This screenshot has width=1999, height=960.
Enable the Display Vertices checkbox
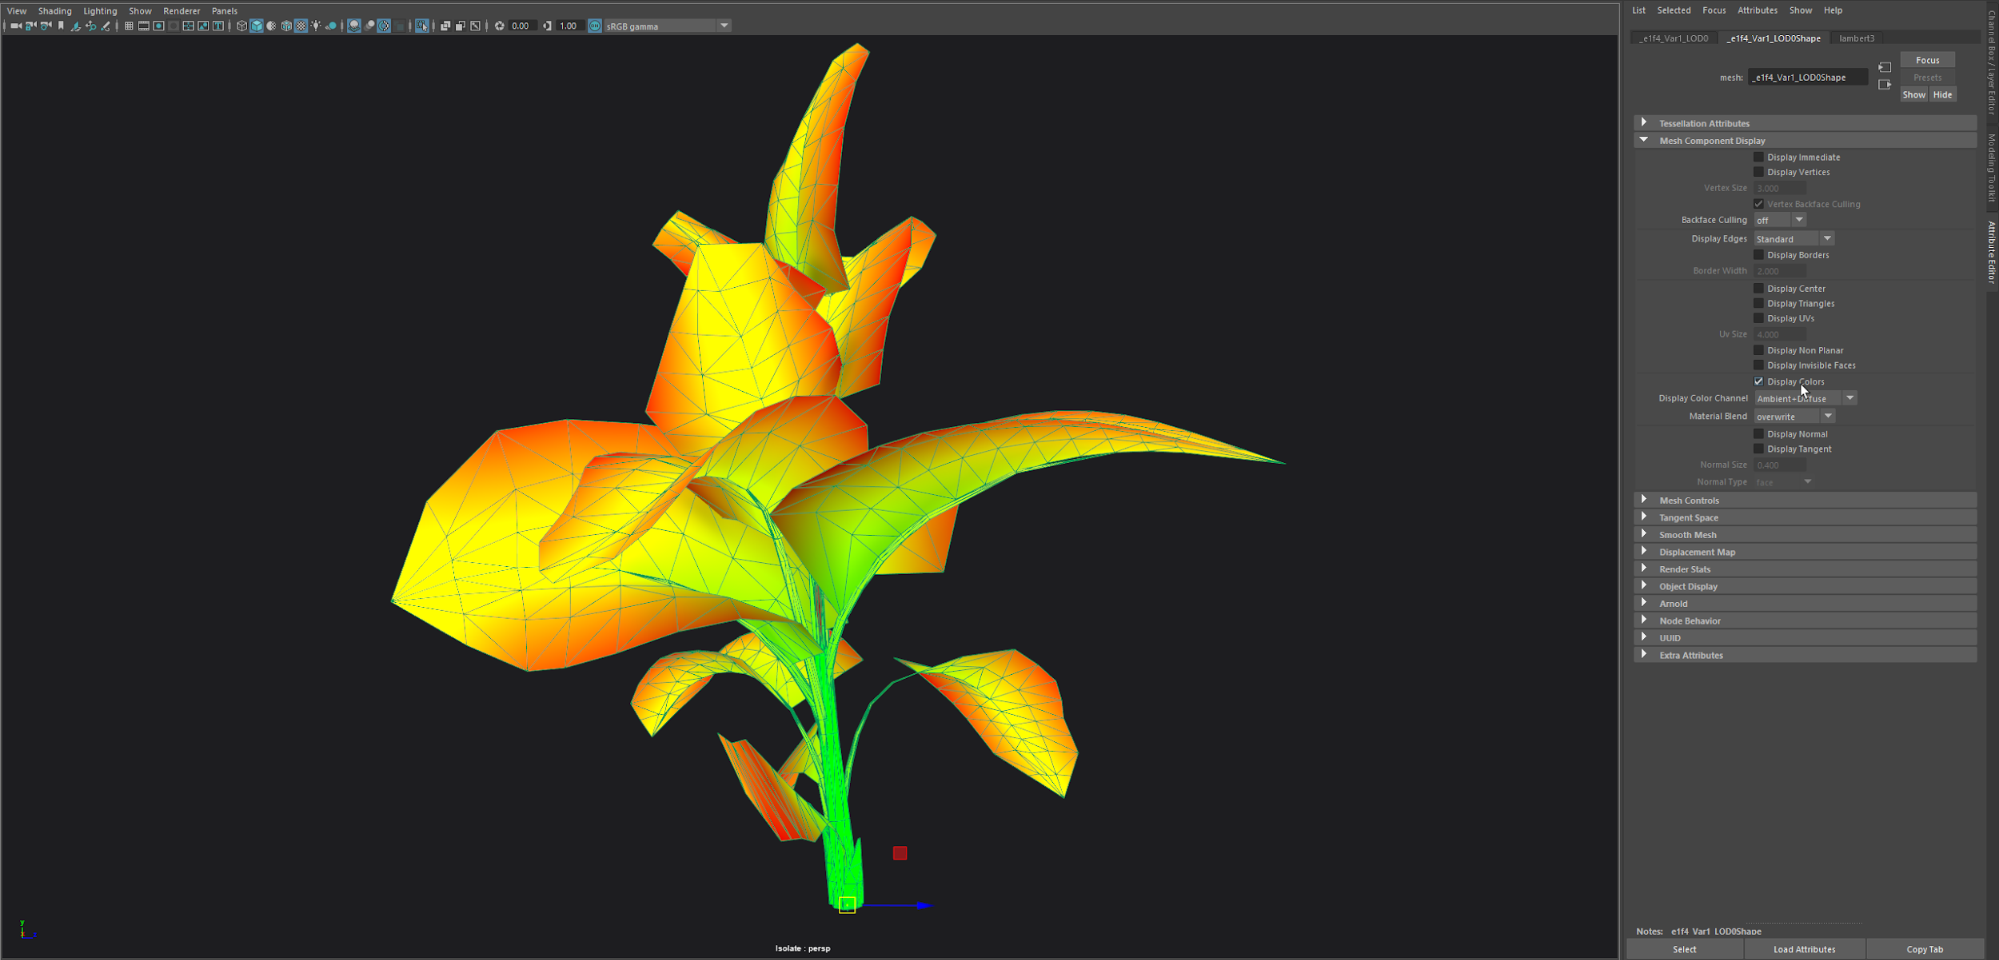(x=1759, y=172)
